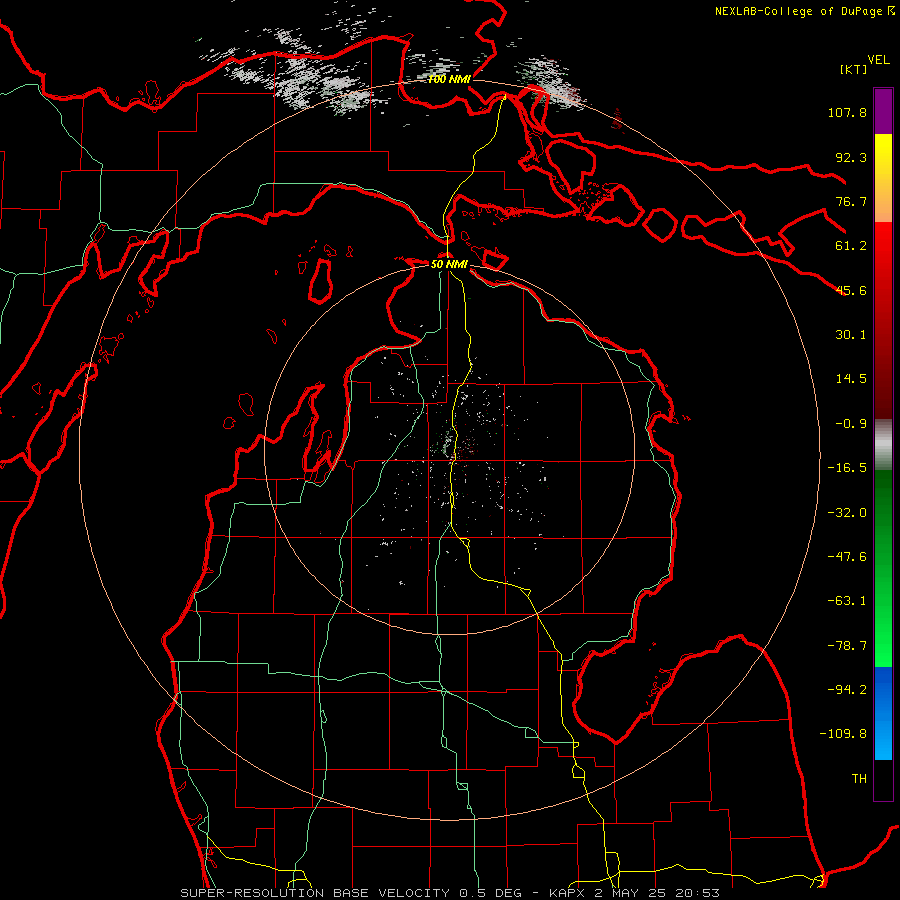Click the -94.2 scale value

(847, 690)
